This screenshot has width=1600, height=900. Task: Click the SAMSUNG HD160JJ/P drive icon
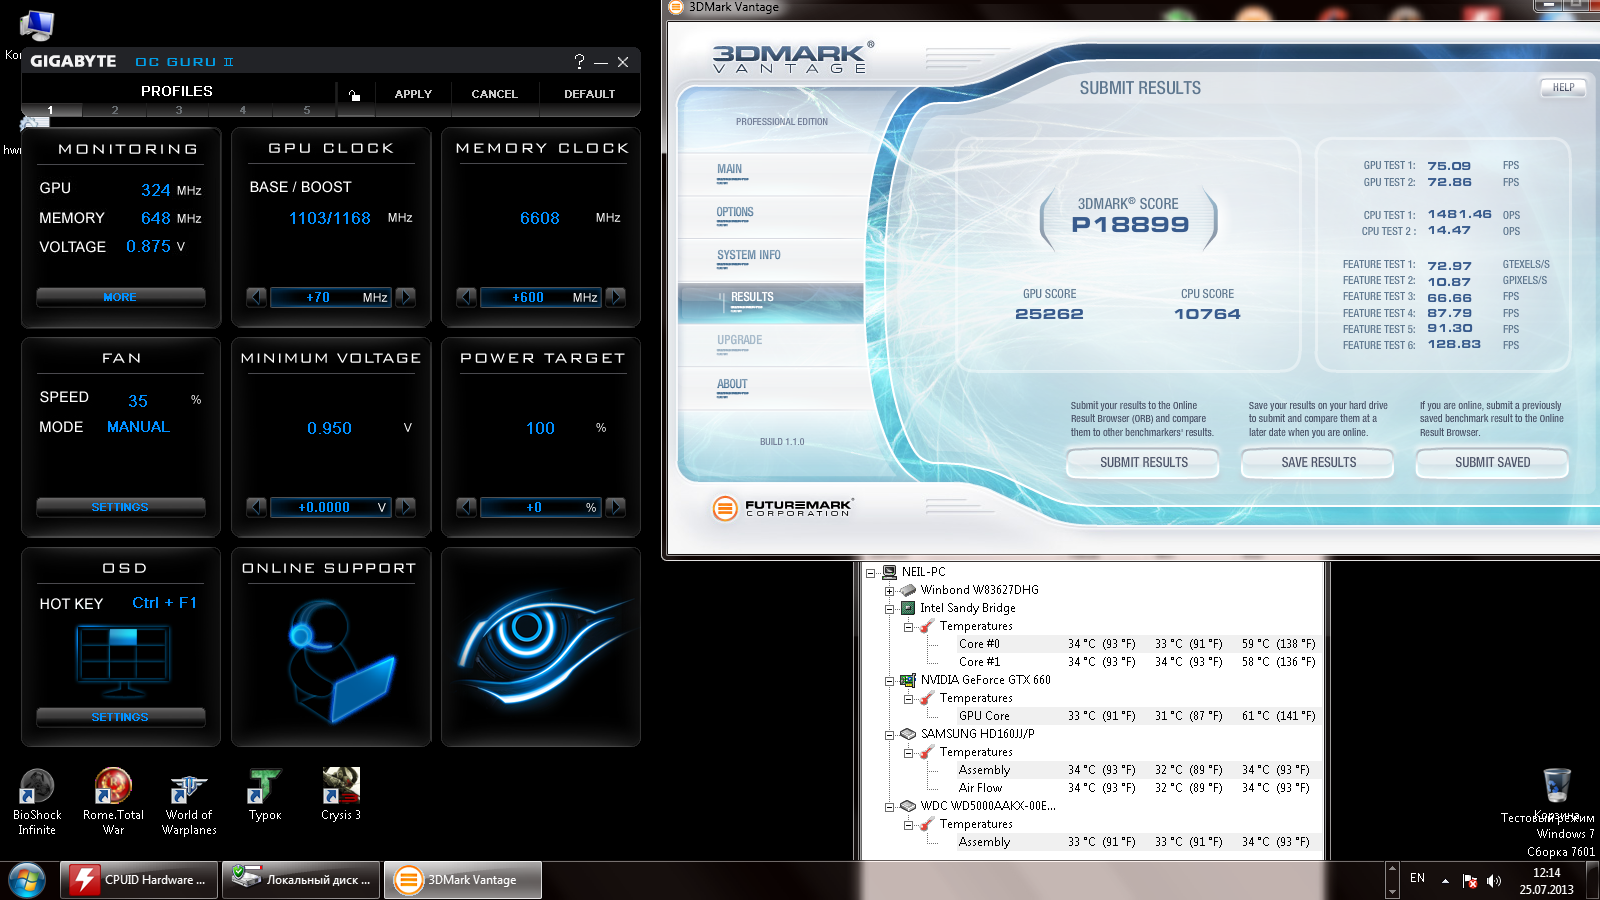coord(908,734)
